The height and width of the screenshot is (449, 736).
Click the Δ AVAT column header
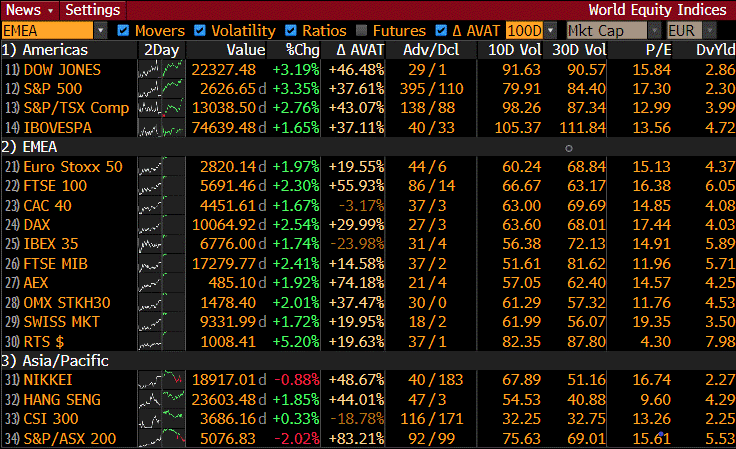[x=360, y=50]
